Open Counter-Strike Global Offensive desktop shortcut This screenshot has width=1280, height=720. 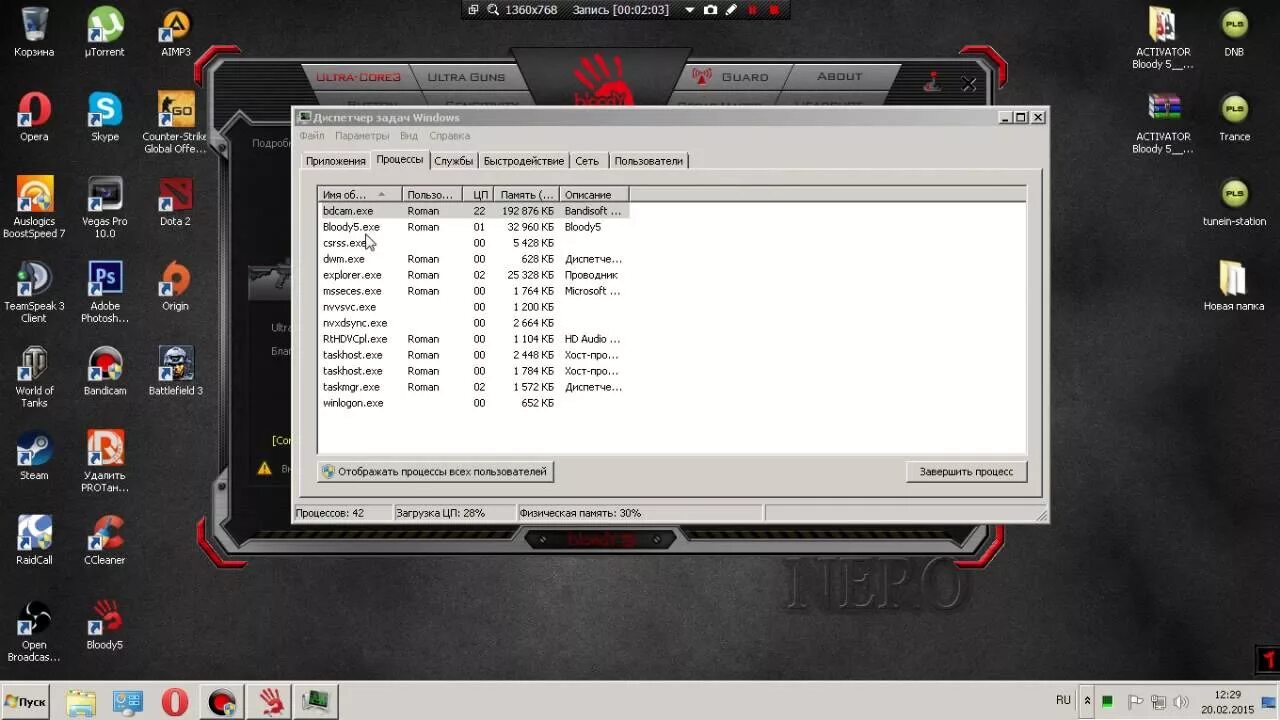(175, 122)
